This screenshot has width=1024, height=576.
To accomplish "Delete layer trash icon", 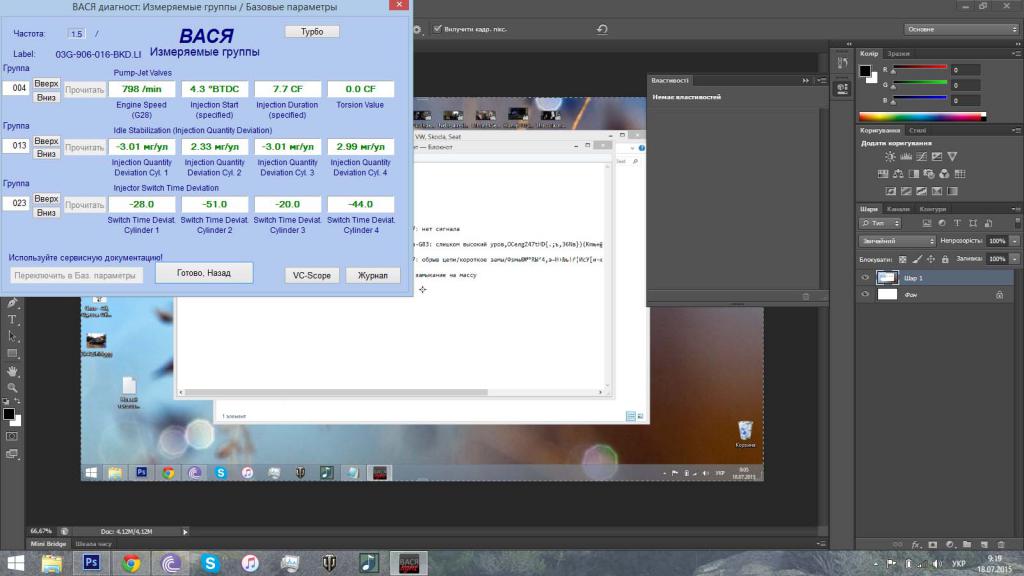I will [1001, 544].
